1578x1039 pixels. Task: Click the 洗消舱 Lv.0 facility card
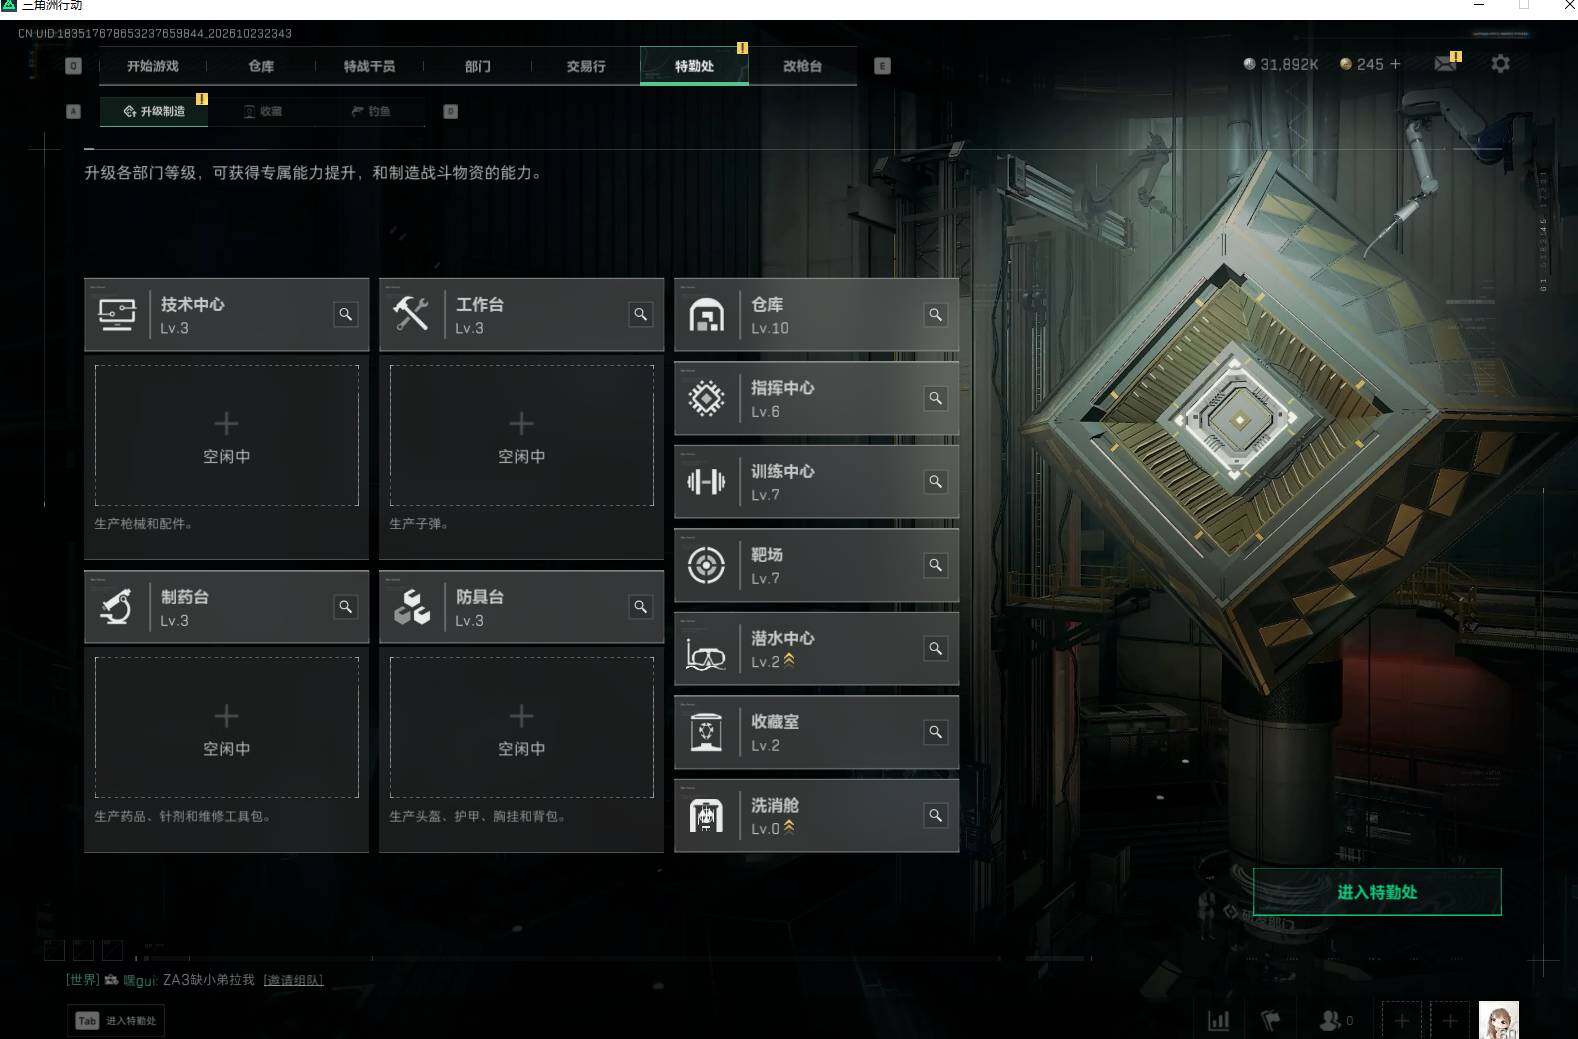tap(816, 816)
